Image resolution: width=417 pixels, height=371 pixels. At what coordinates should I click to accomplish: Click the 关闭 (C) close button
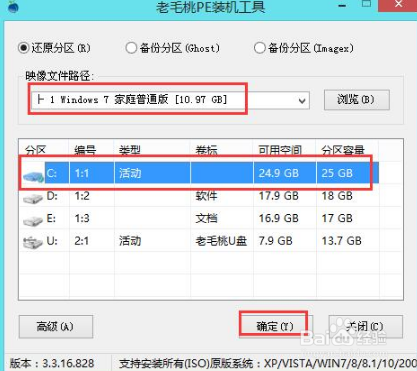click(x=365, y=326)
